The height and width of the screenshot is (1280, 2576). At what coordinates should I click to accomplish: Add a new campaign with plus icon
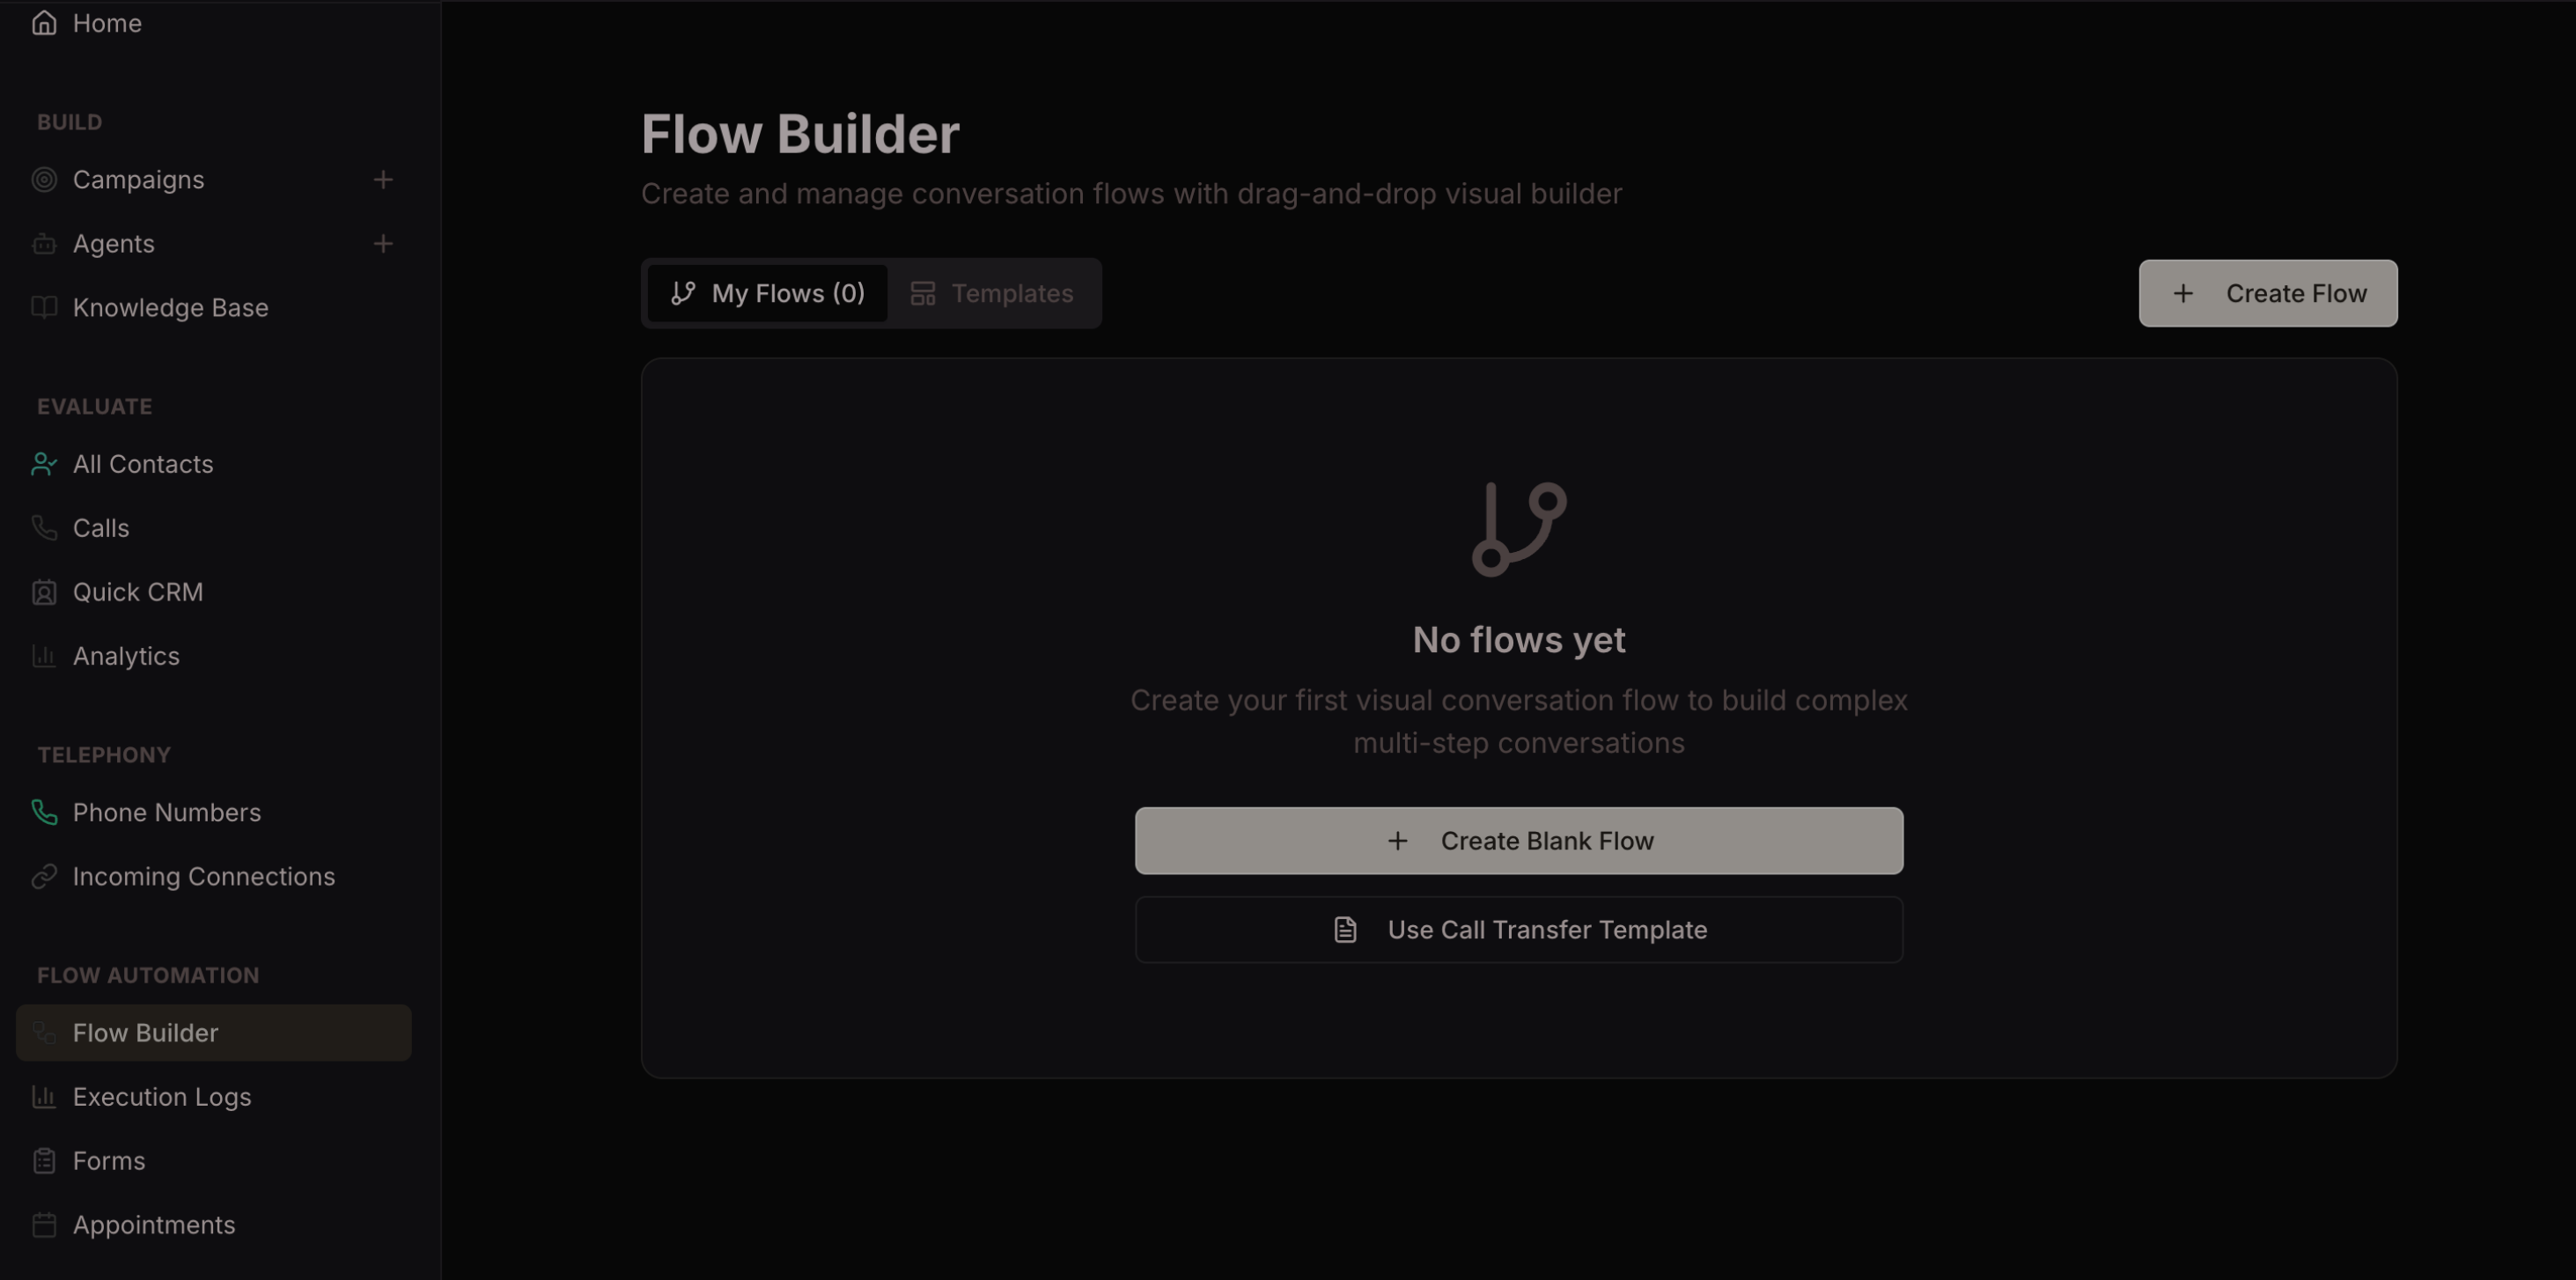(383, 180)
